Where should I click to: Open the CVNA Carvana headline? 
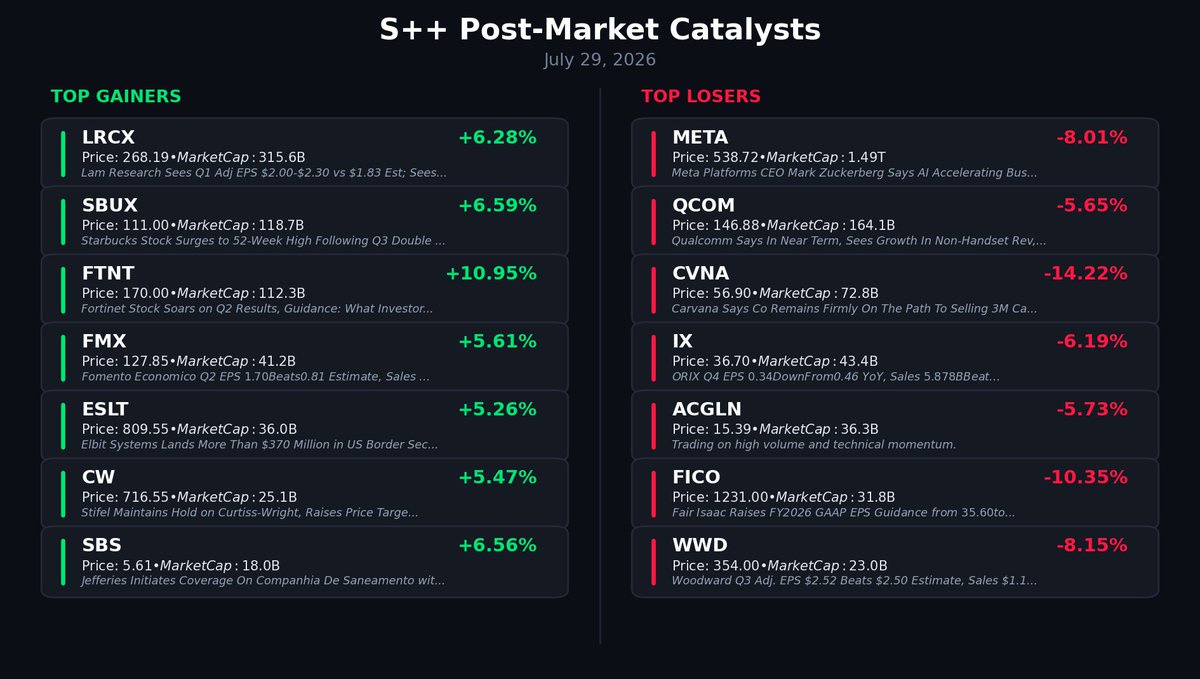pyautogui.click(x=854, y=309)
